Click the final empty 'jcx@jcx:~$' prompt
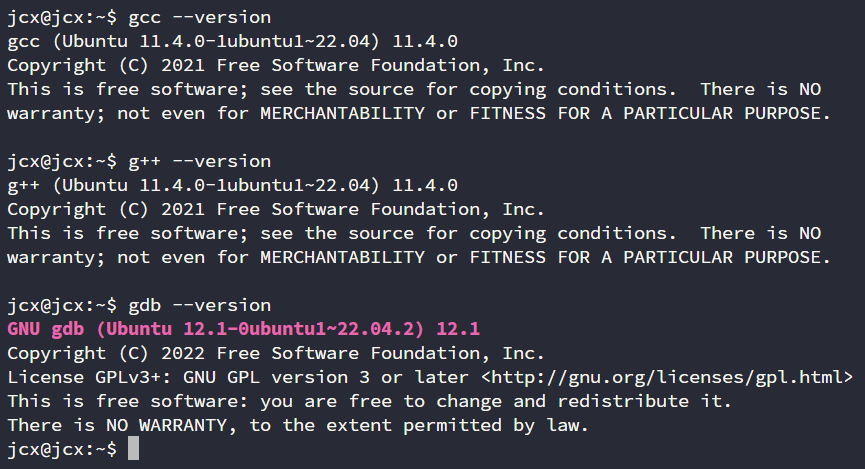865x469 pixels. 61,450
